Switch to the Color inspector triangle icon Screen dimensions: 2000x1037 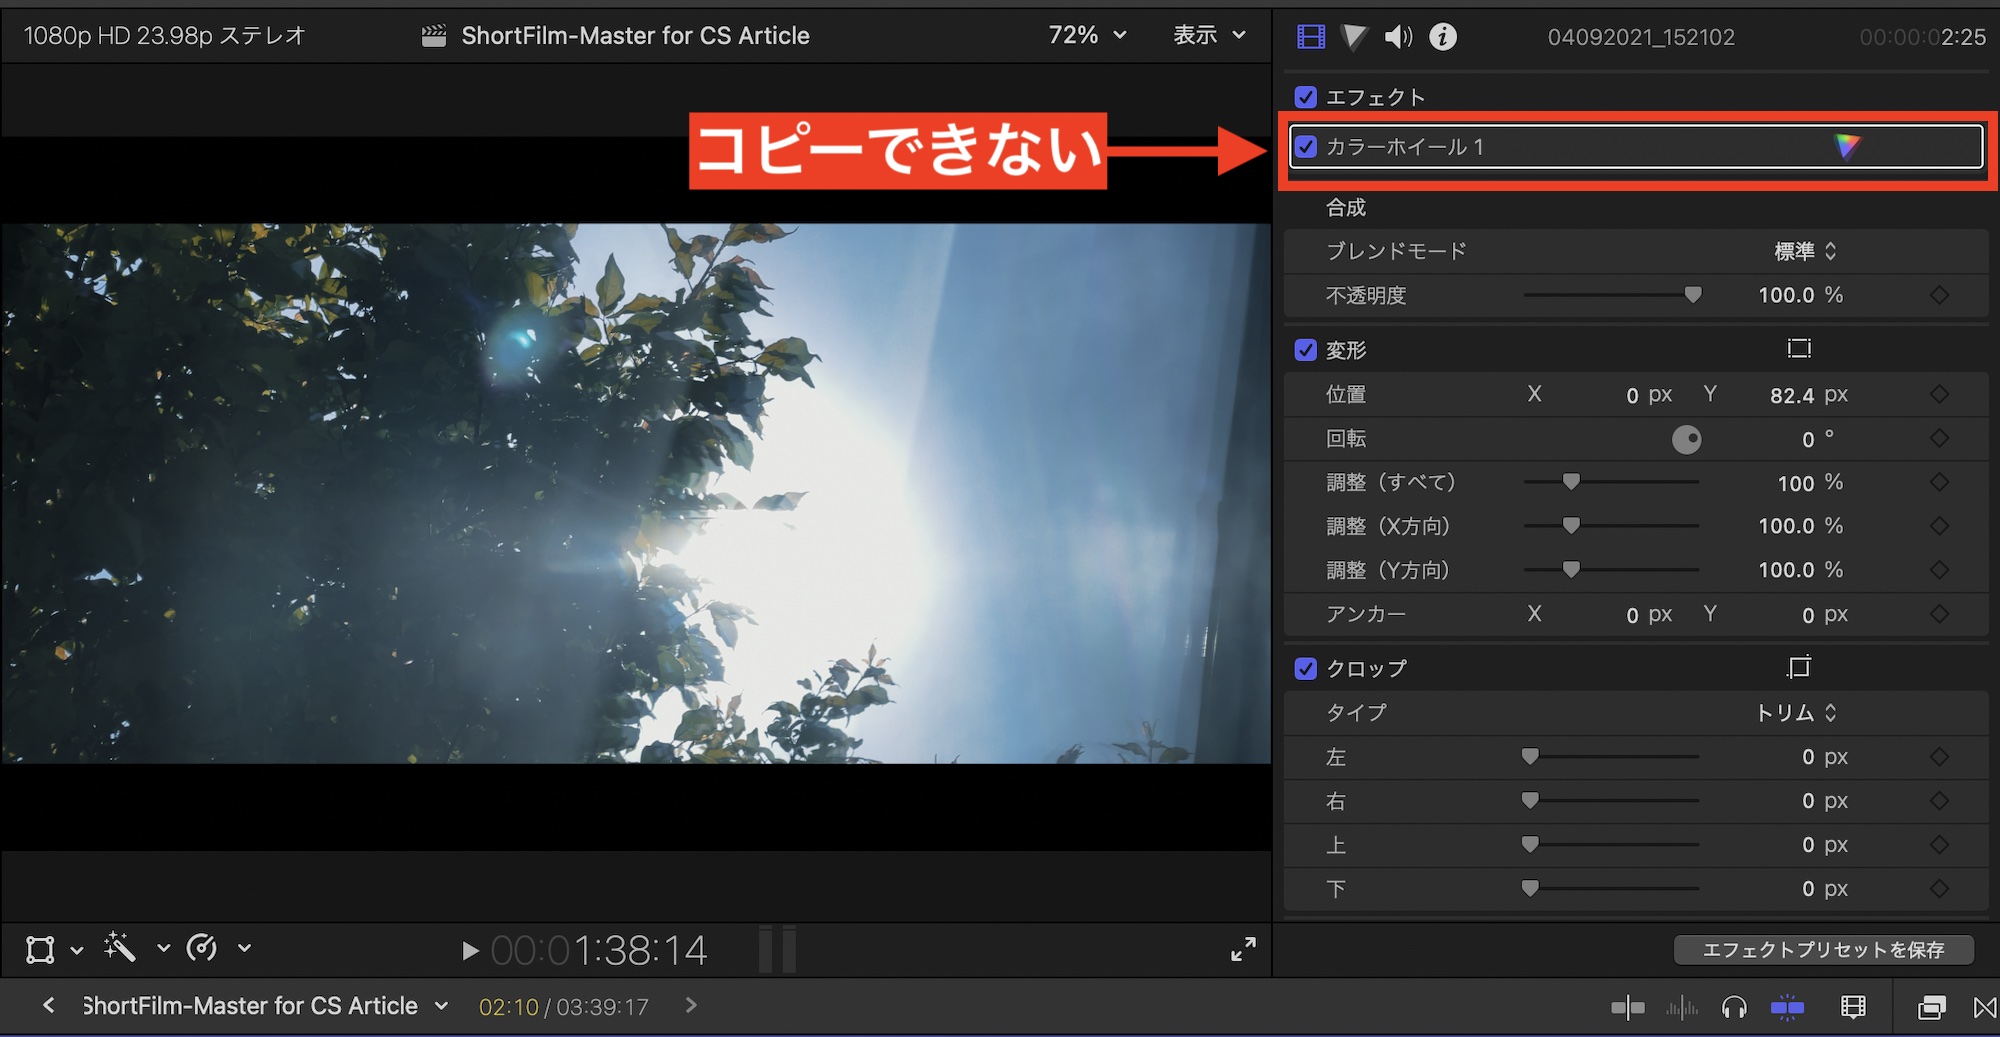pyautogui.click(x=1353, y=37)
